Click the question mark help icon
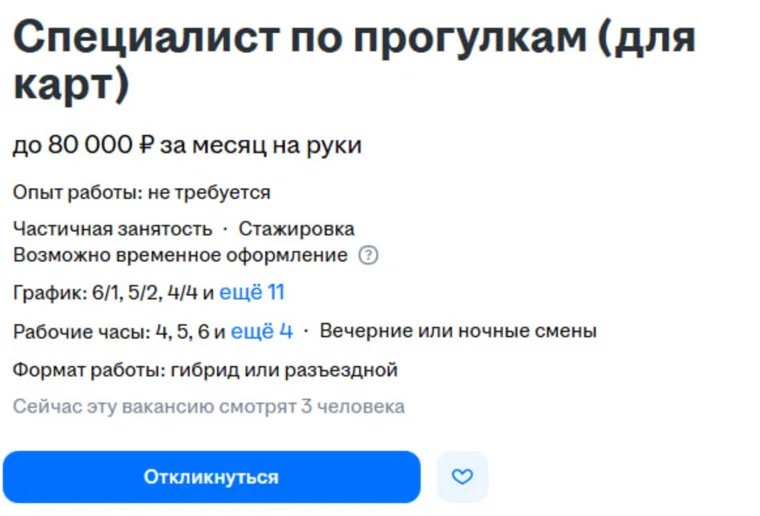The height and width of the screenshot is (516, 760). [369, 255]
